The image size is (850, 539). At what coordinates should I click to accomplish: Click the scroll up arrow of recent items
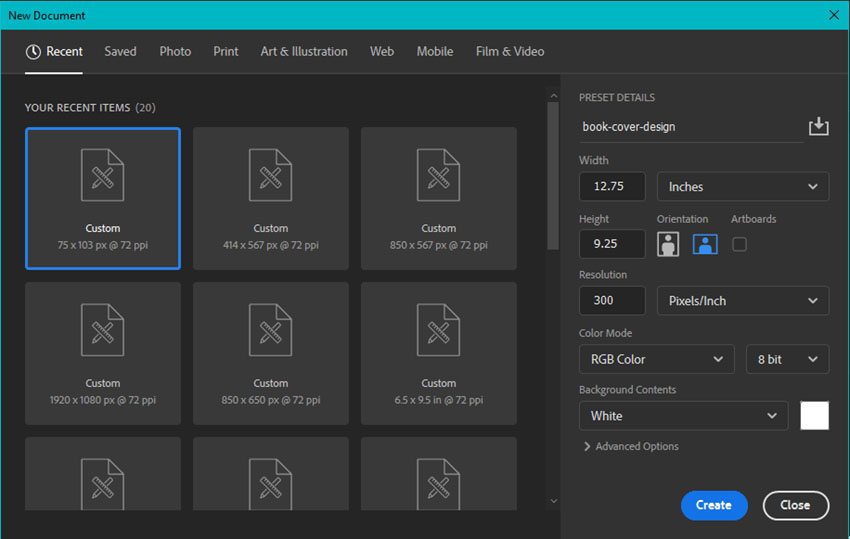(553, 95)
